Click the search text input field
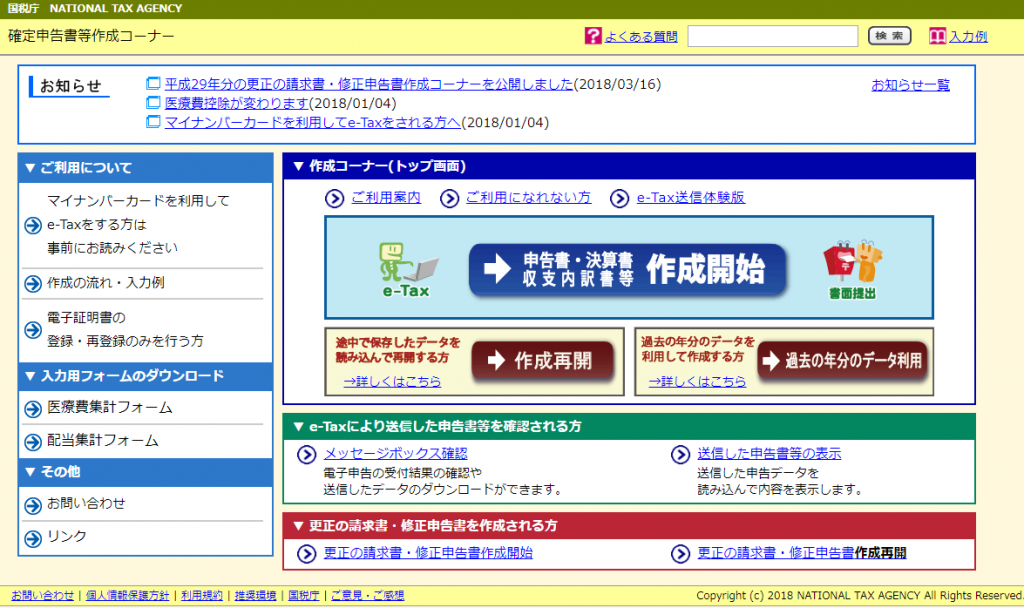 (772, 36)
